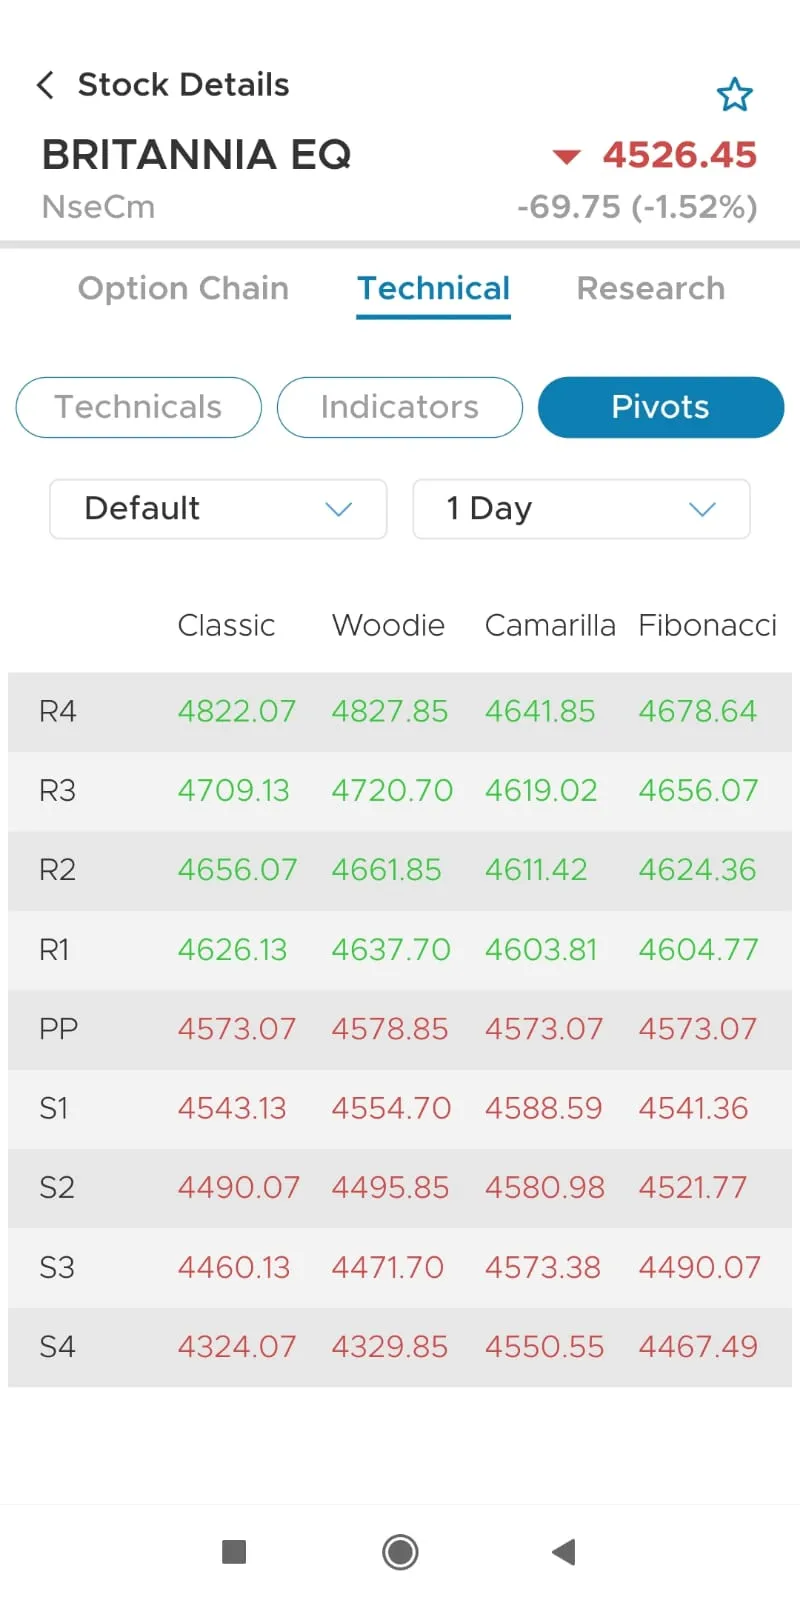Screen dimensions: 800x1600
Task: Tap the Woodie column header
Action: (x=388, y=625)
